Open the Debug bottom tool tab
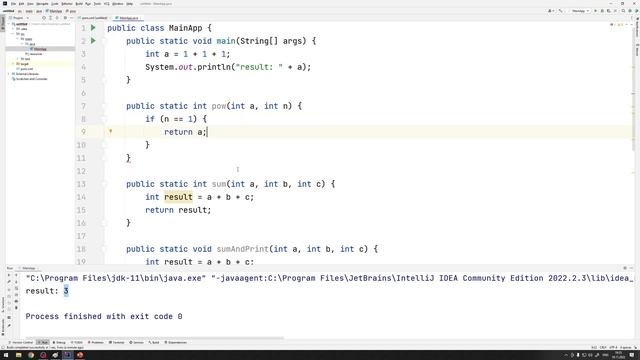 coord(59,342)
